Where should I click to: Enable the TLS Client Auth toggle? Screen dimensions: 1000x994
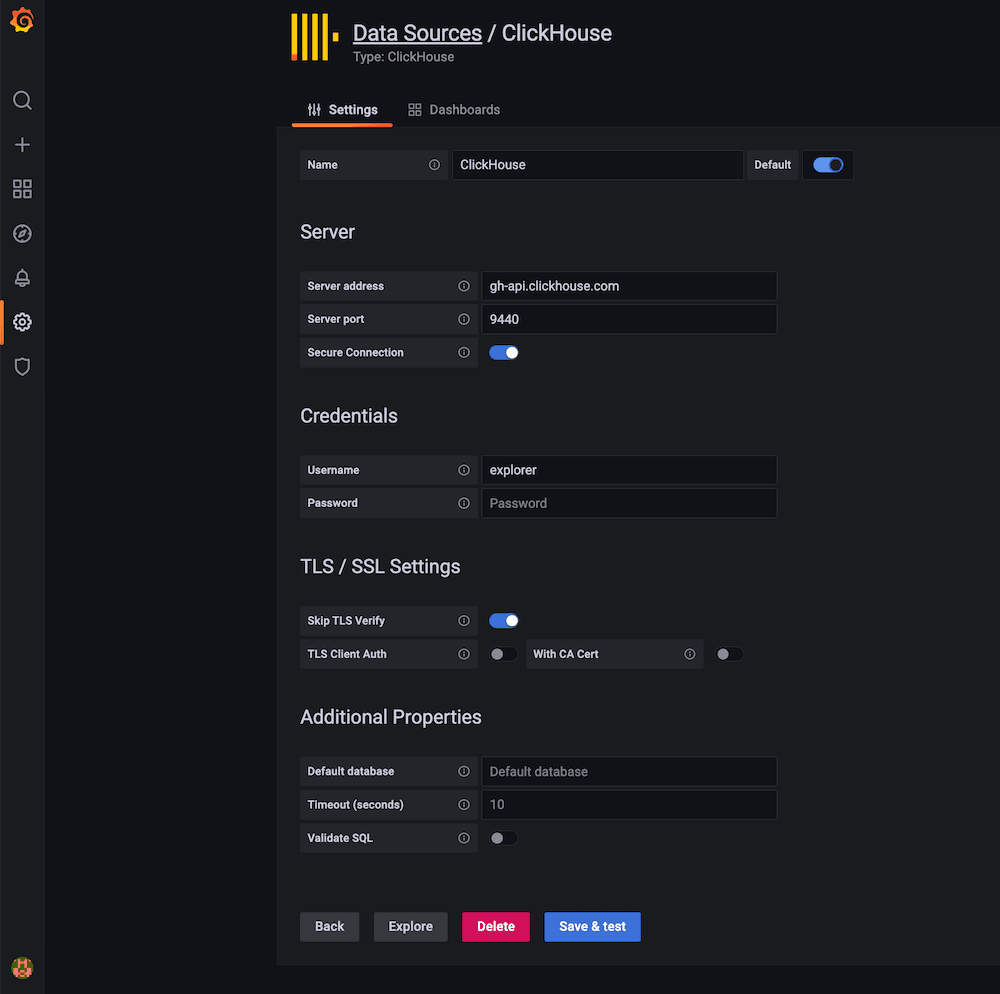pos(504,654)
